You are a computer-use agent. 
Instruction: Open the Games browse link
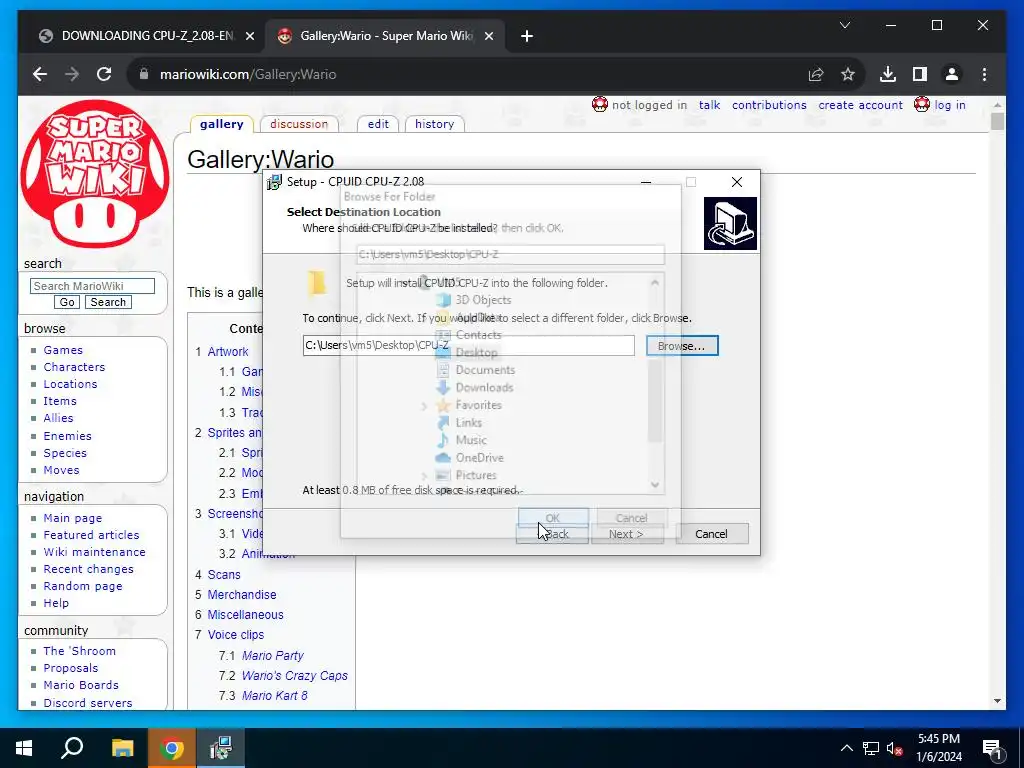63,350
